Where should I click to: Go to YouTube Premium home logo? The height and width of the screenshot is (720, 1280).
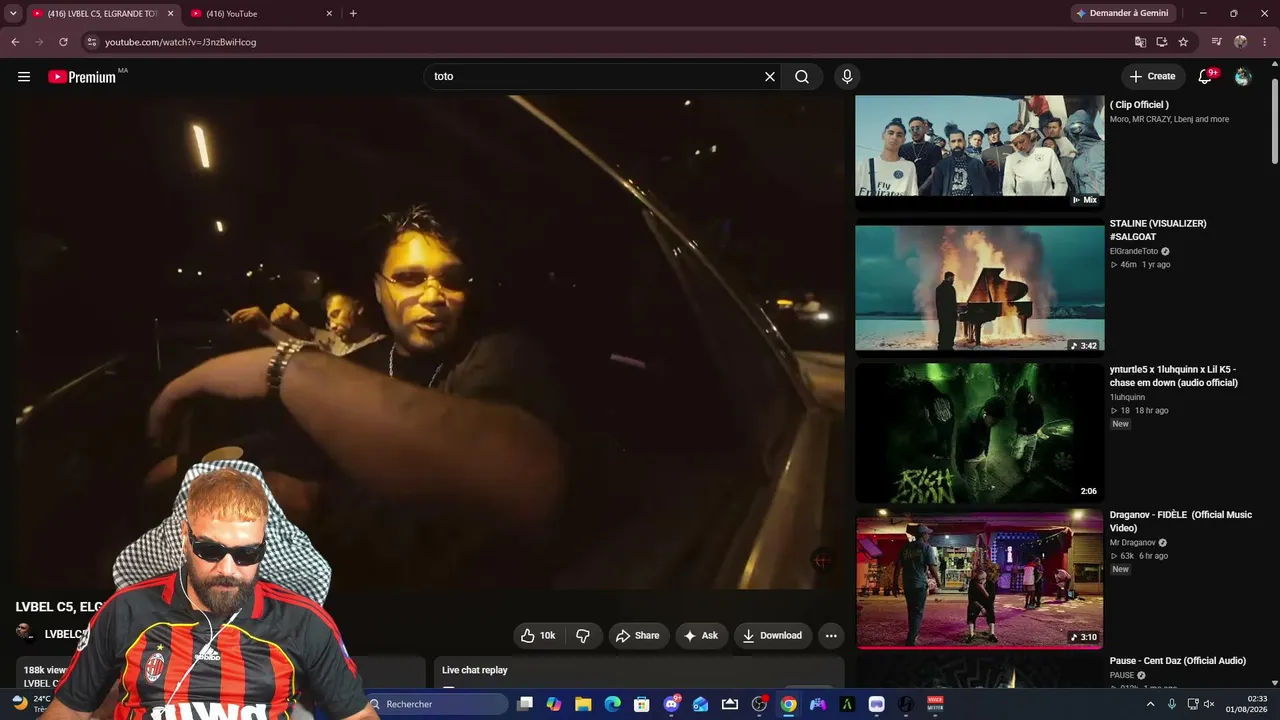[x=82, y=77]
